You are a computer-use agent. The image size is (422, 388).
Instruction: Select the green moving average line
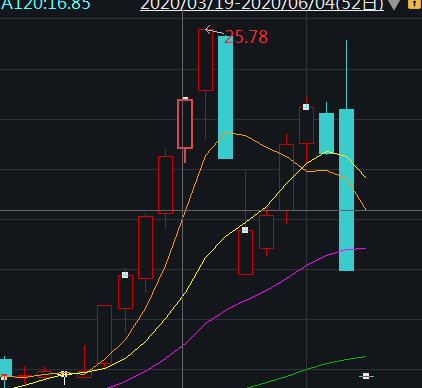tap(307, 368)
